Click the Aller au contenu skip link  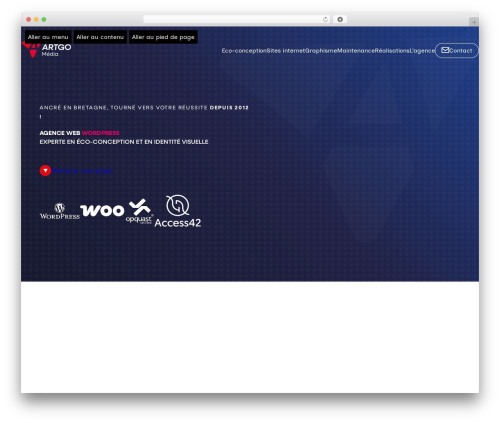coord(100,37)
